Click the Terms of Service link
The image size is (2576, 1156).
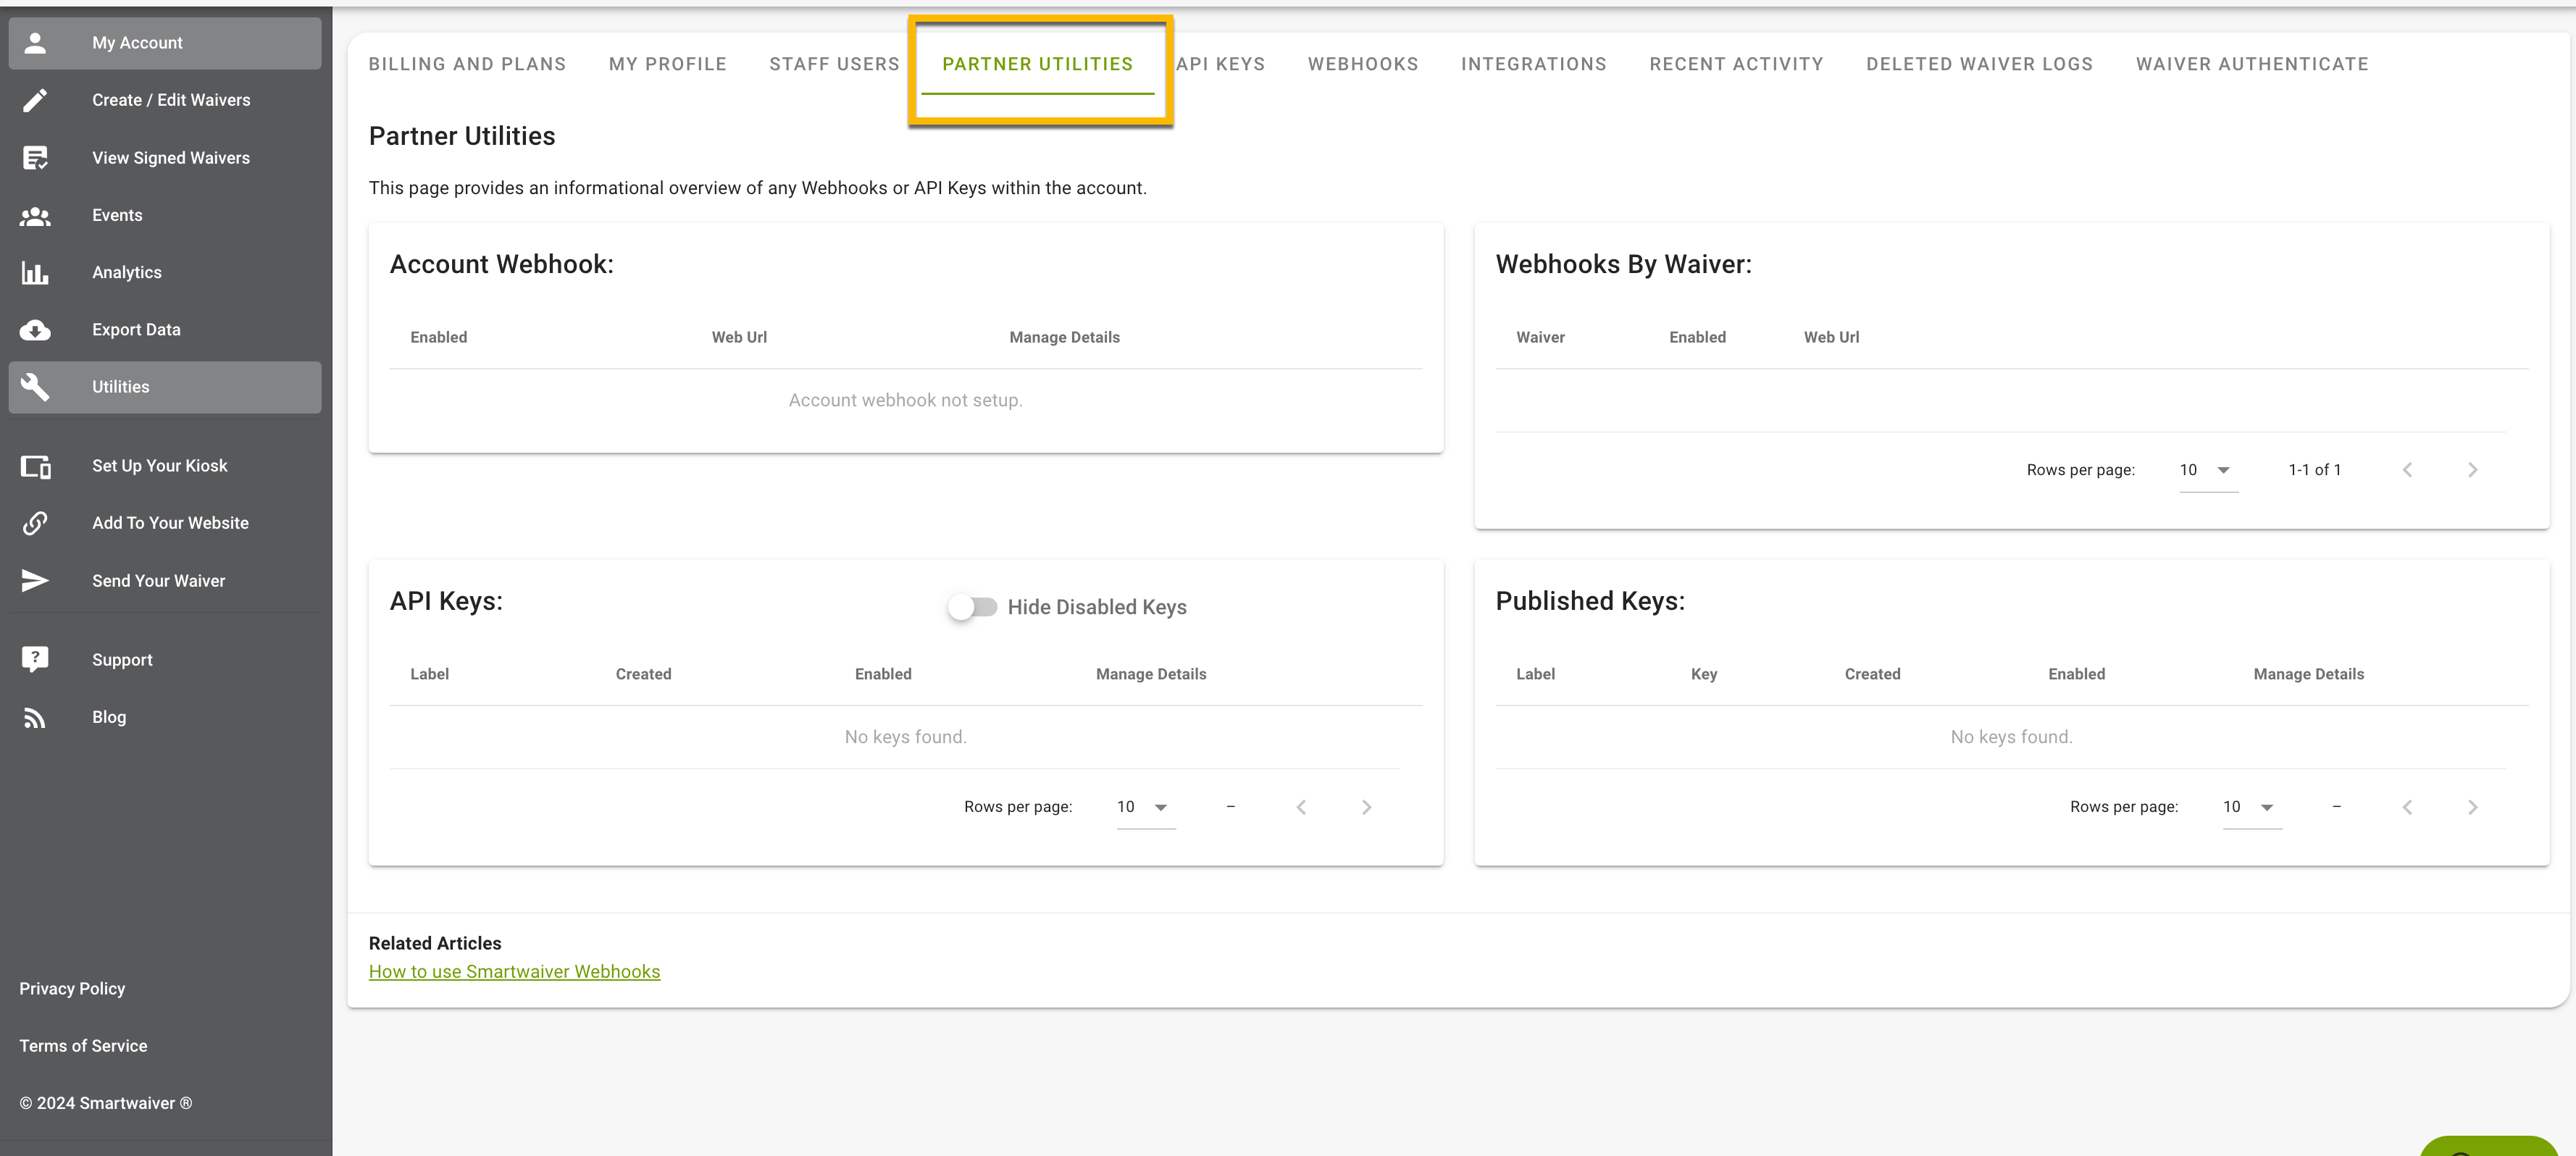83,1045
